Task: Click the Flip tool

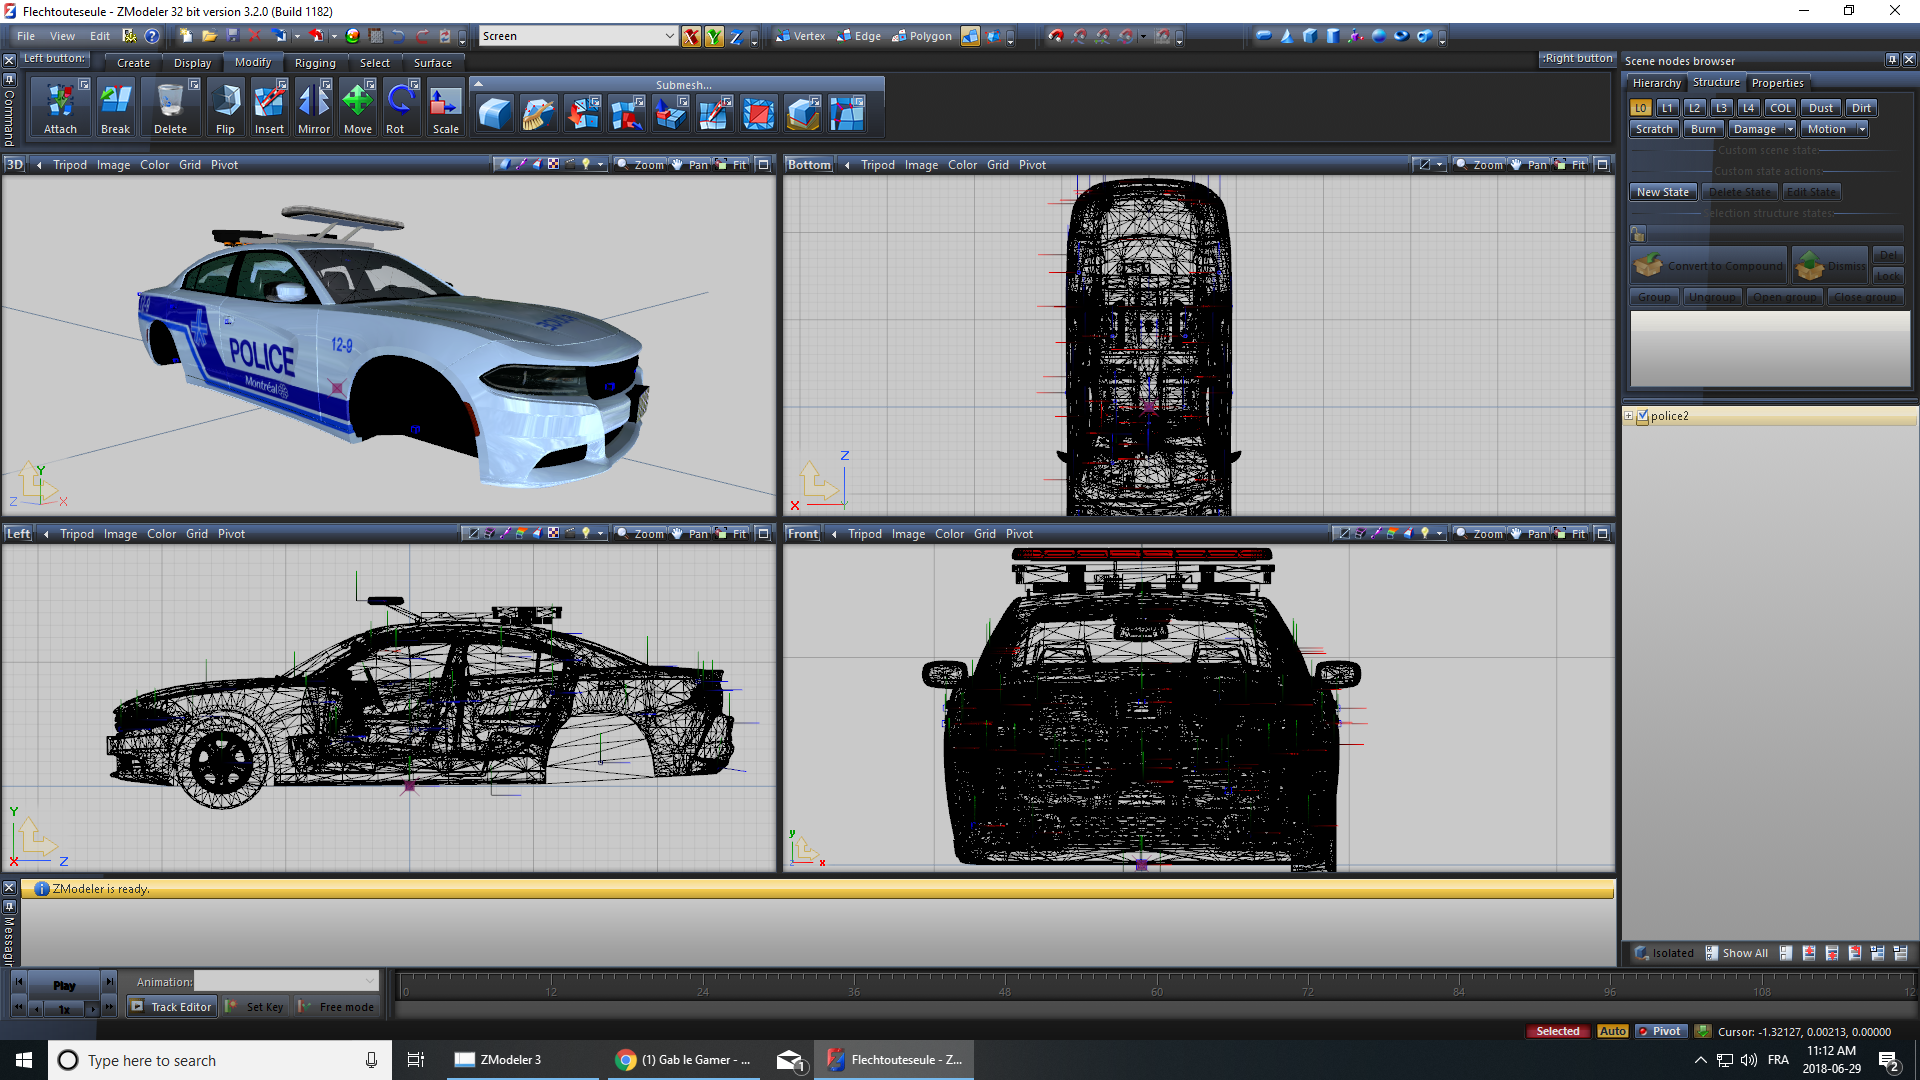Action: coord(225,107)
